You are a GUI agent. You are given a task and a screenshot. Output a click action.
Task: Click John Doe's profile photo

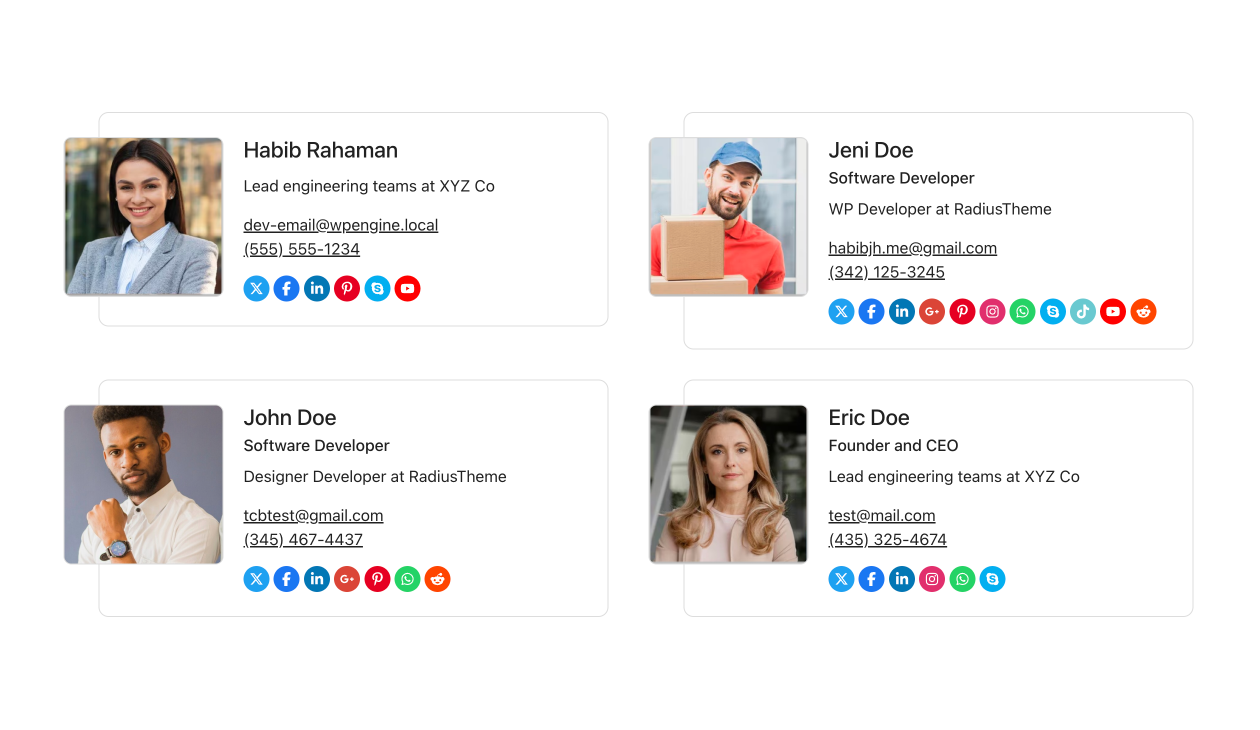click(x=144, y=484)
